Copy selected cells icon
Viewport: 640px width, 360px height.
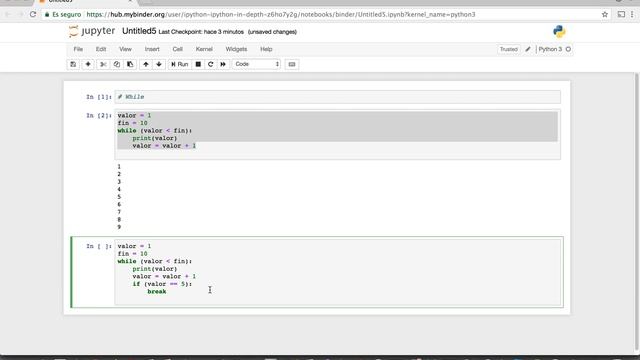[x=117, y=64]
